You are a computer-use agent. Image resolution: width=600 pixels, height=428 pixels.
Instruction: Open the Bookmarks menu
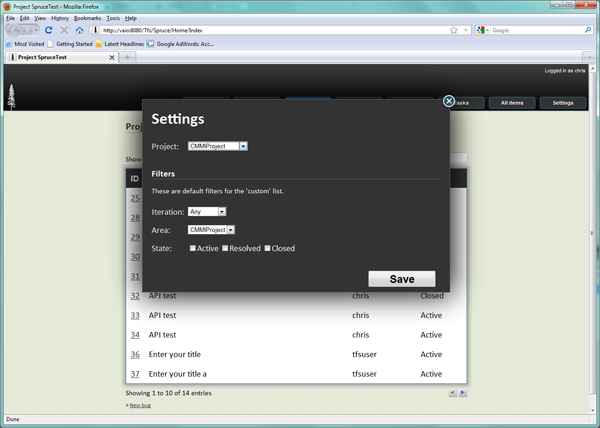coord(88,18)
